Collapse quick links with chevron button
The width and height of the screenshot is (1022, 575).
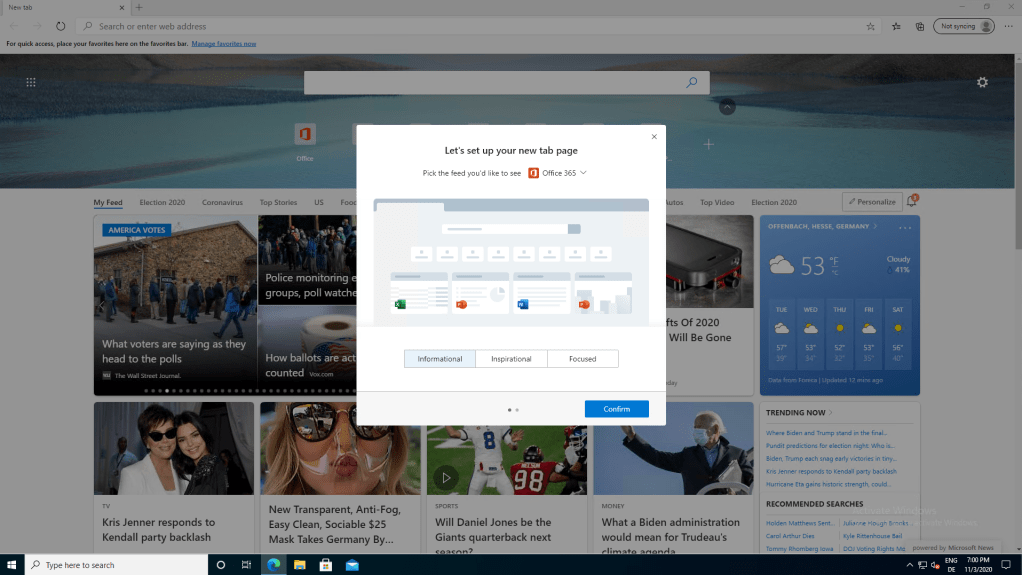tap(727, 107)
